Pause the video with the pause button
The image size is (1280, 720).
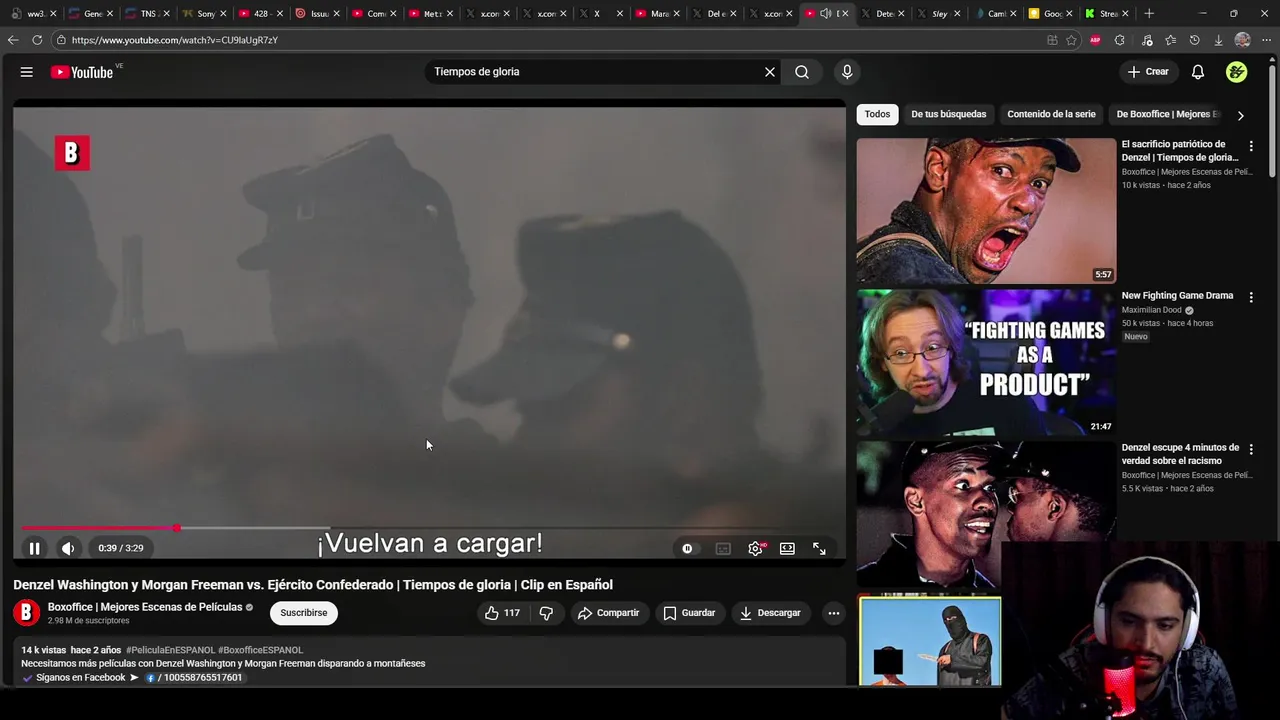[x=34, y=548]
